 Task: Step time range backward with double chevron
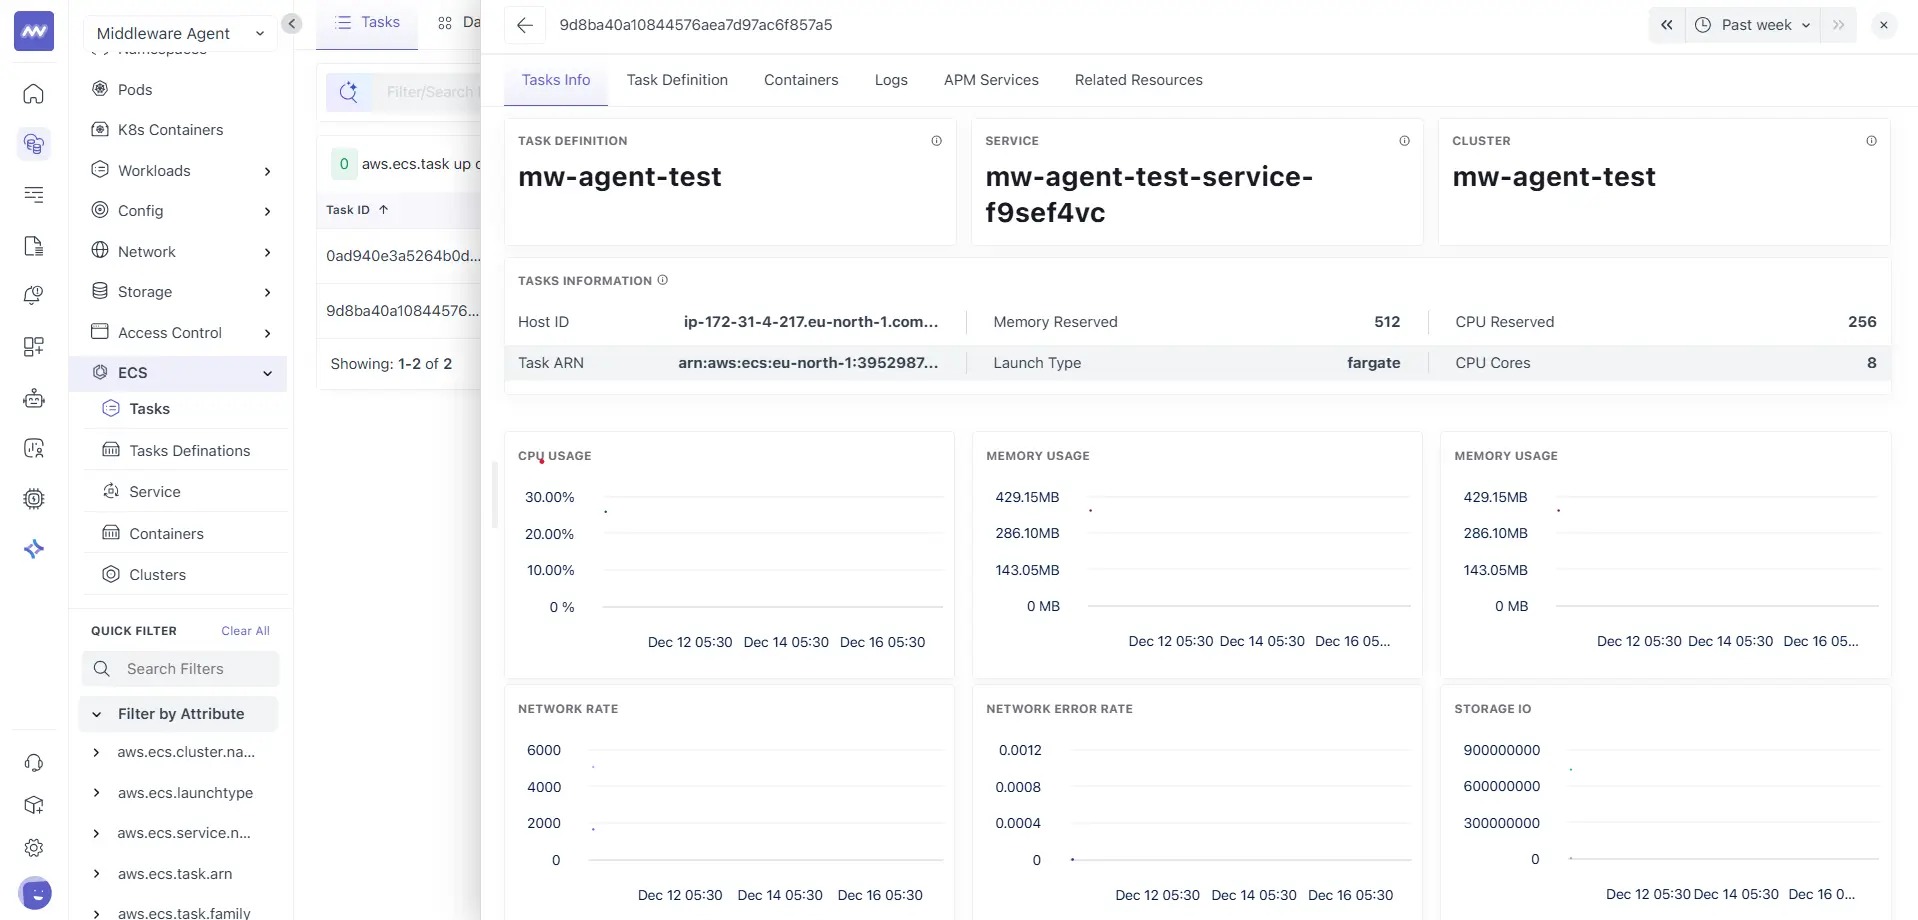(1666, 25)
